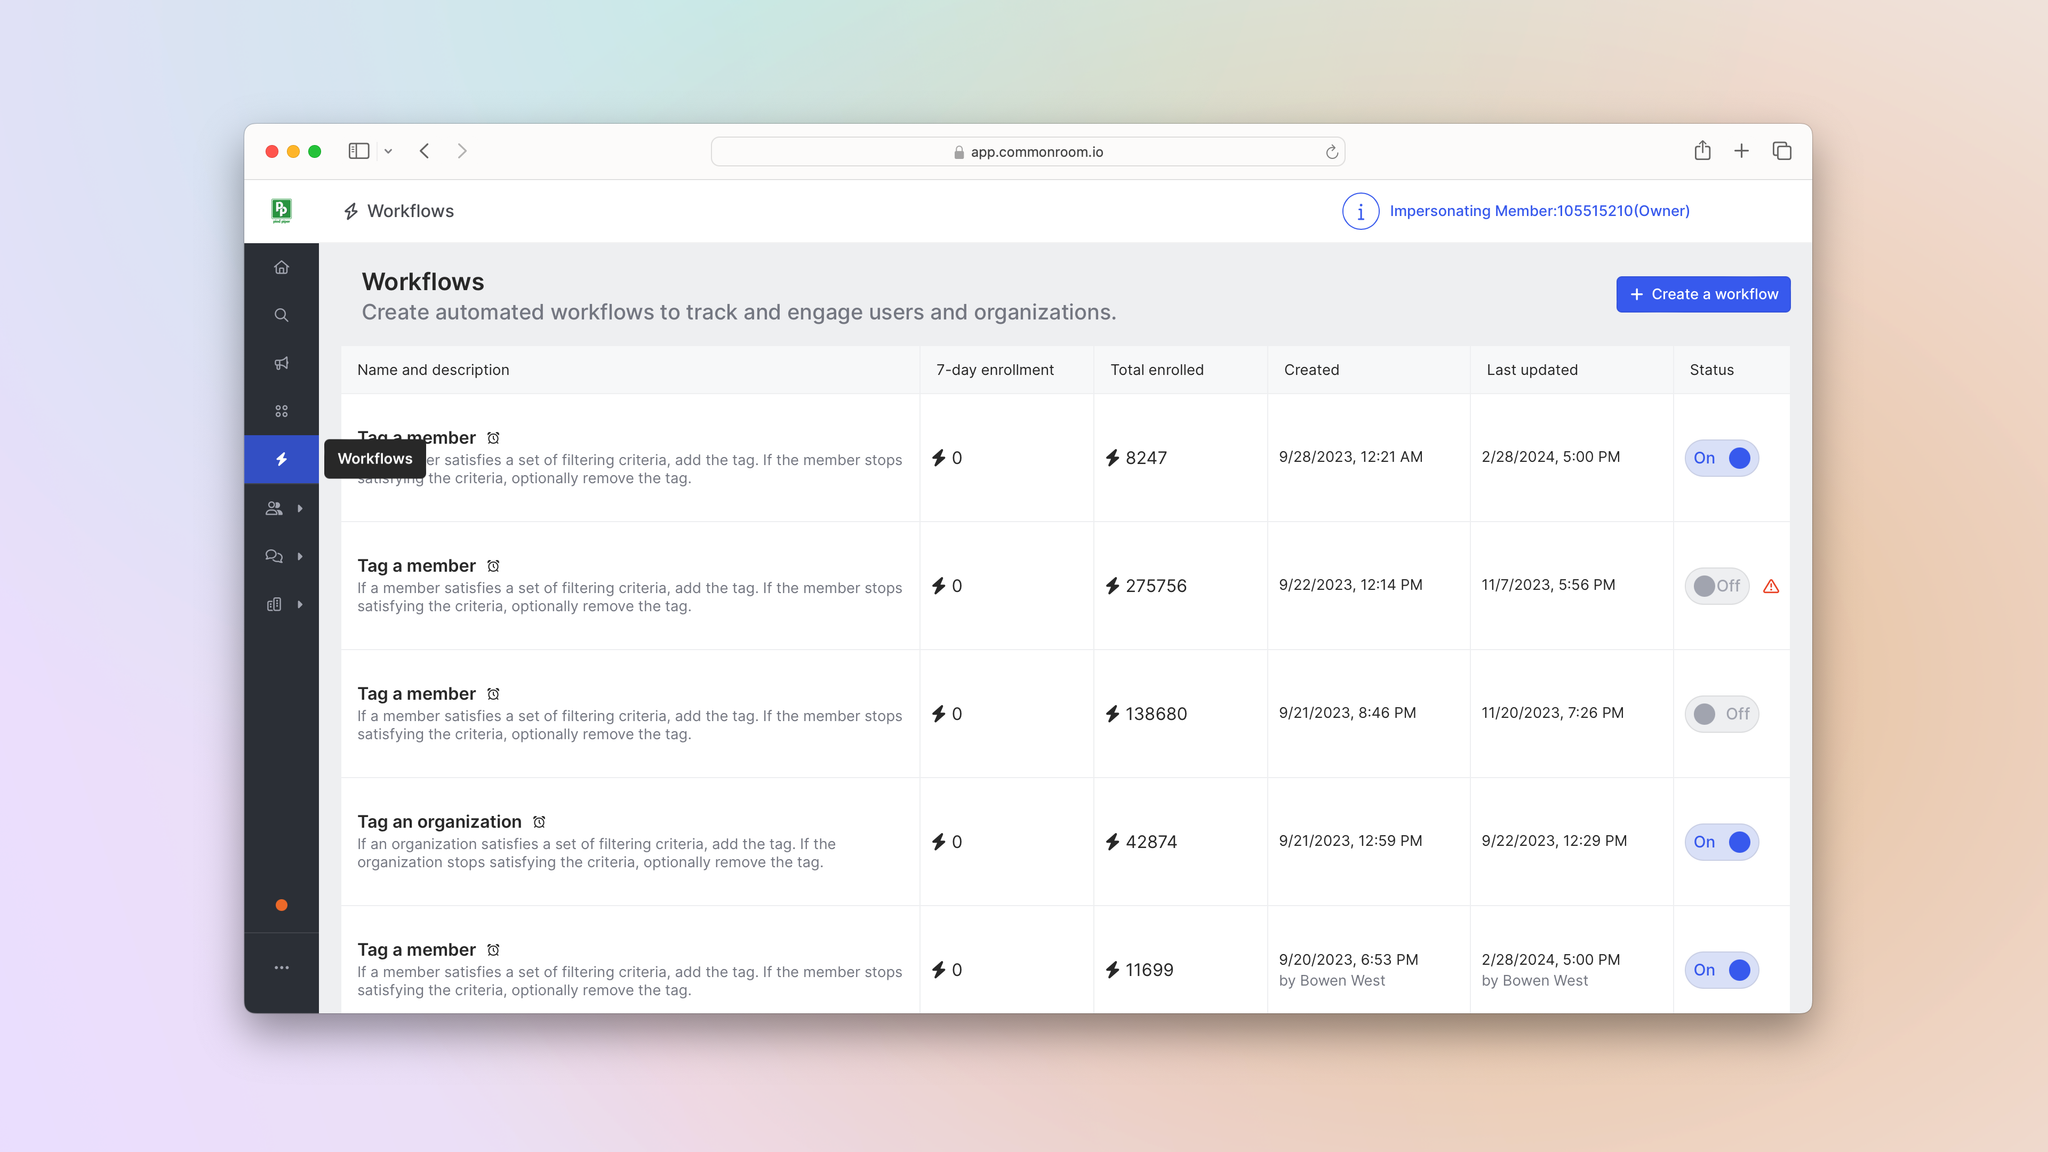Click clock icon on workflow created by Bowen West
Screen dimensions: 2048x1152
[493, 950]
